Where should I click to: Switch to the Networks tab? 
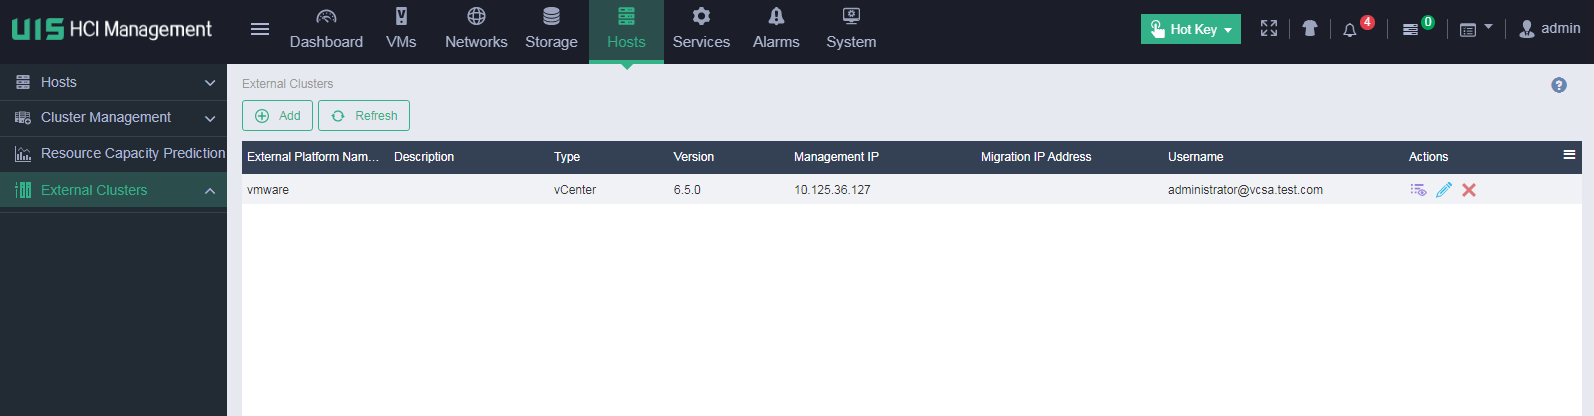coord(476,30)
